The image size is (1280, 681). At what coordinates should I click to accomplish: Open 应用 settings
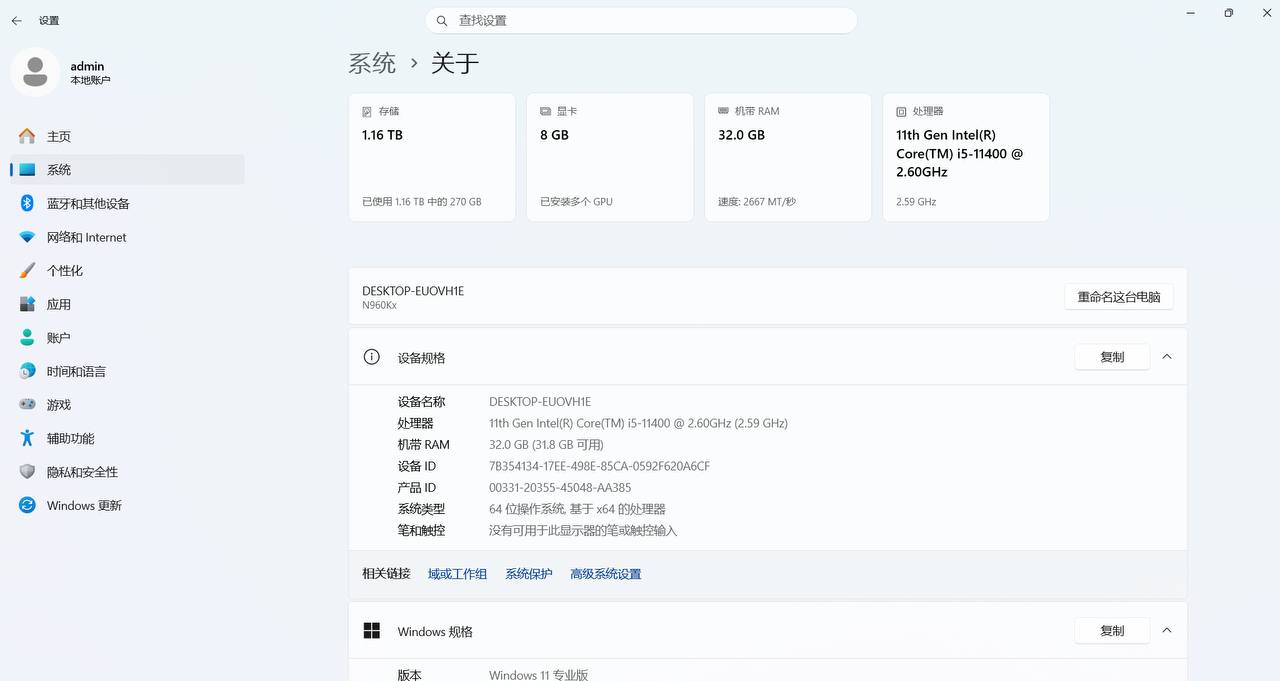point(127,304)
